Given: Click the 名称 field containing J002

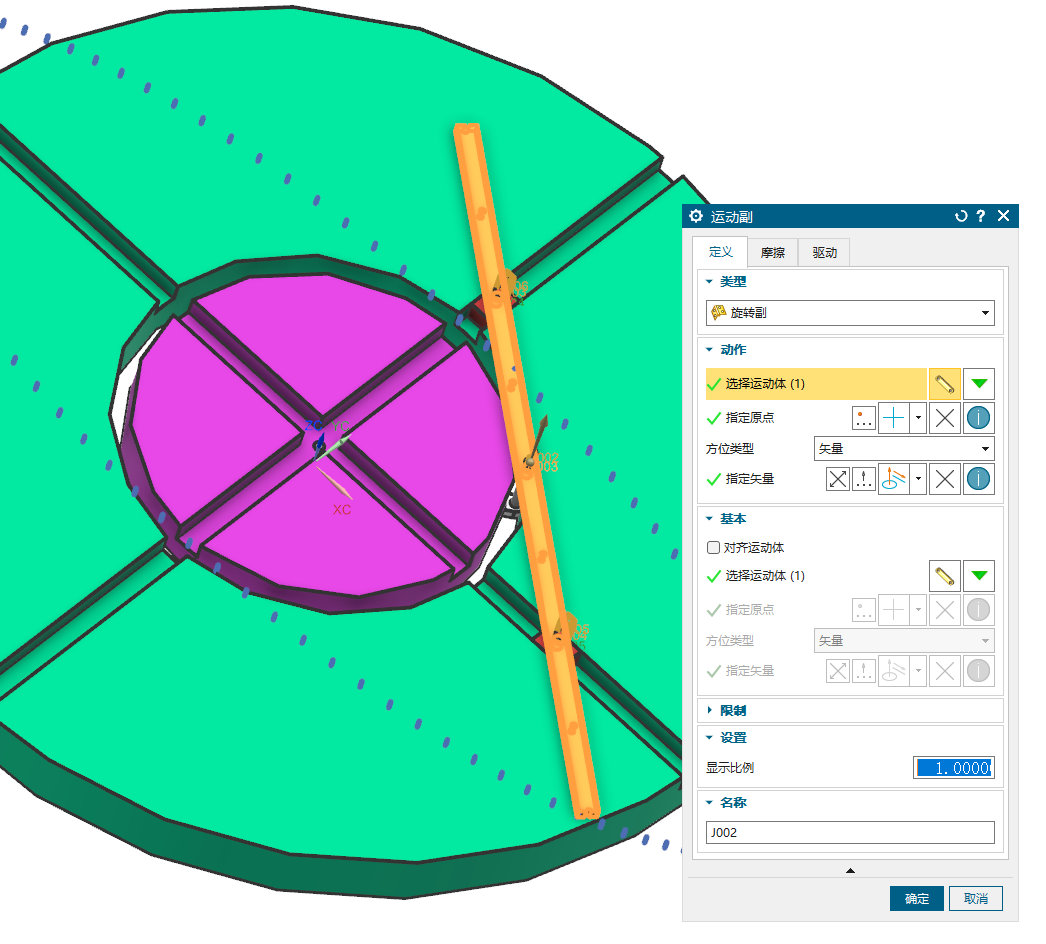Looking at the screenshot, I should [x=850, y=832].
